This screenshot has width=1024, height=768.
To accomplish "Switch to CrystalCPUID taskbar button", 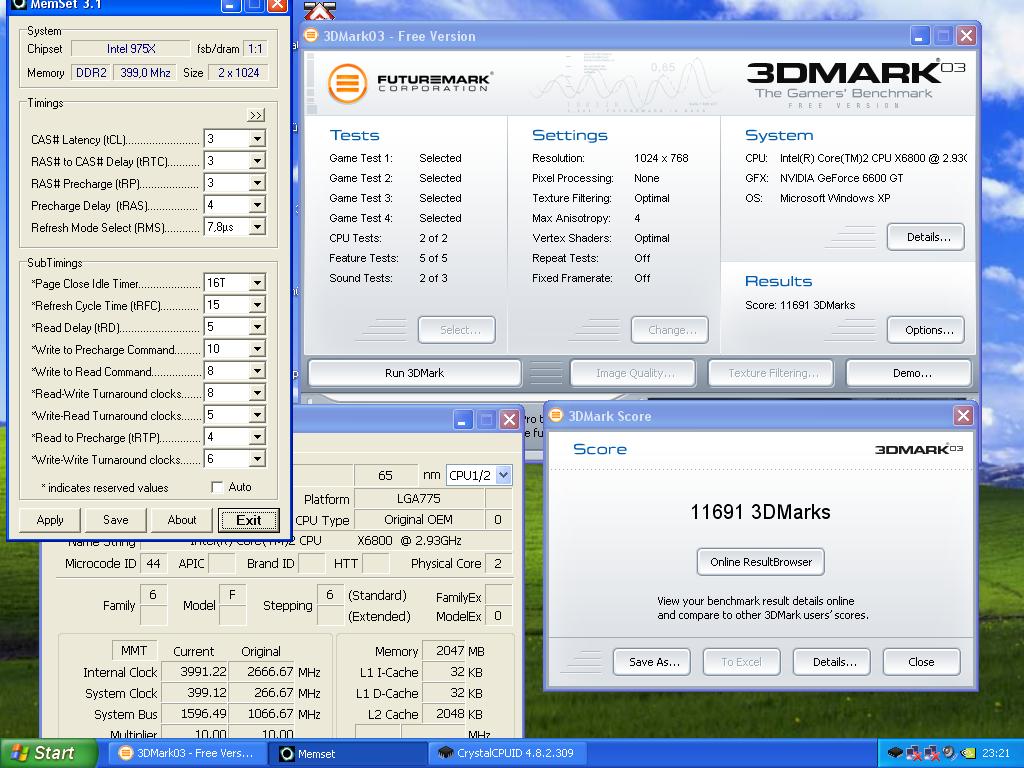I will (509, 753).
